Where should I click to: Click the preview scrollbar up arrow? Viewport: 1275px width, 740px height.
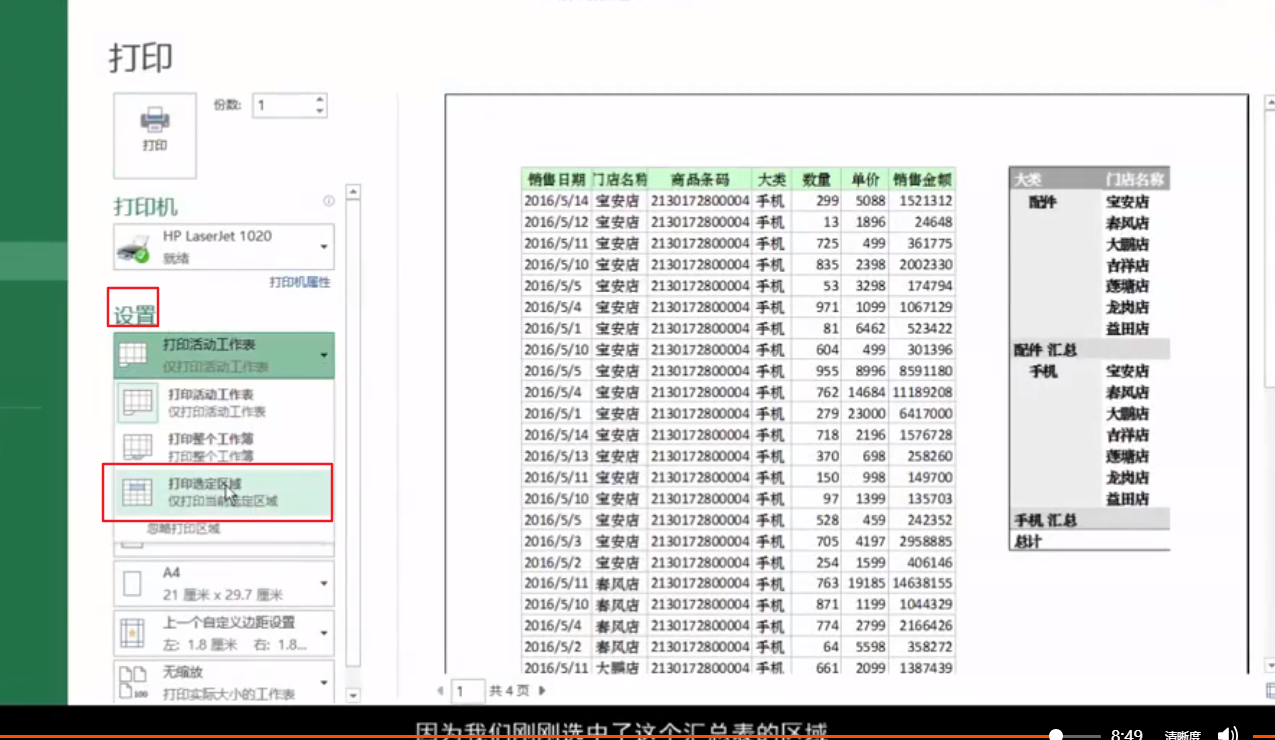pyautogui.click(x=1270, y=103)
